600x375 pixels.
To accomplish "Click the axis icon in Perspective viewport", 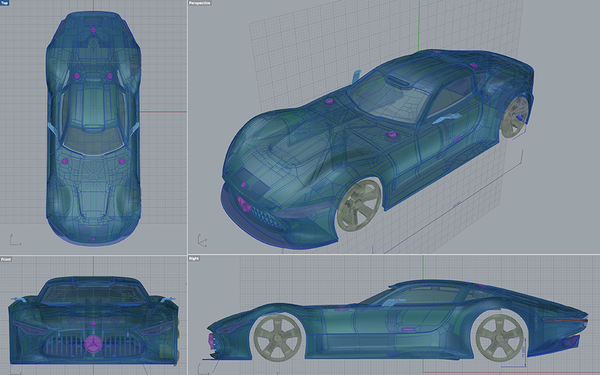I will [203, 240].
